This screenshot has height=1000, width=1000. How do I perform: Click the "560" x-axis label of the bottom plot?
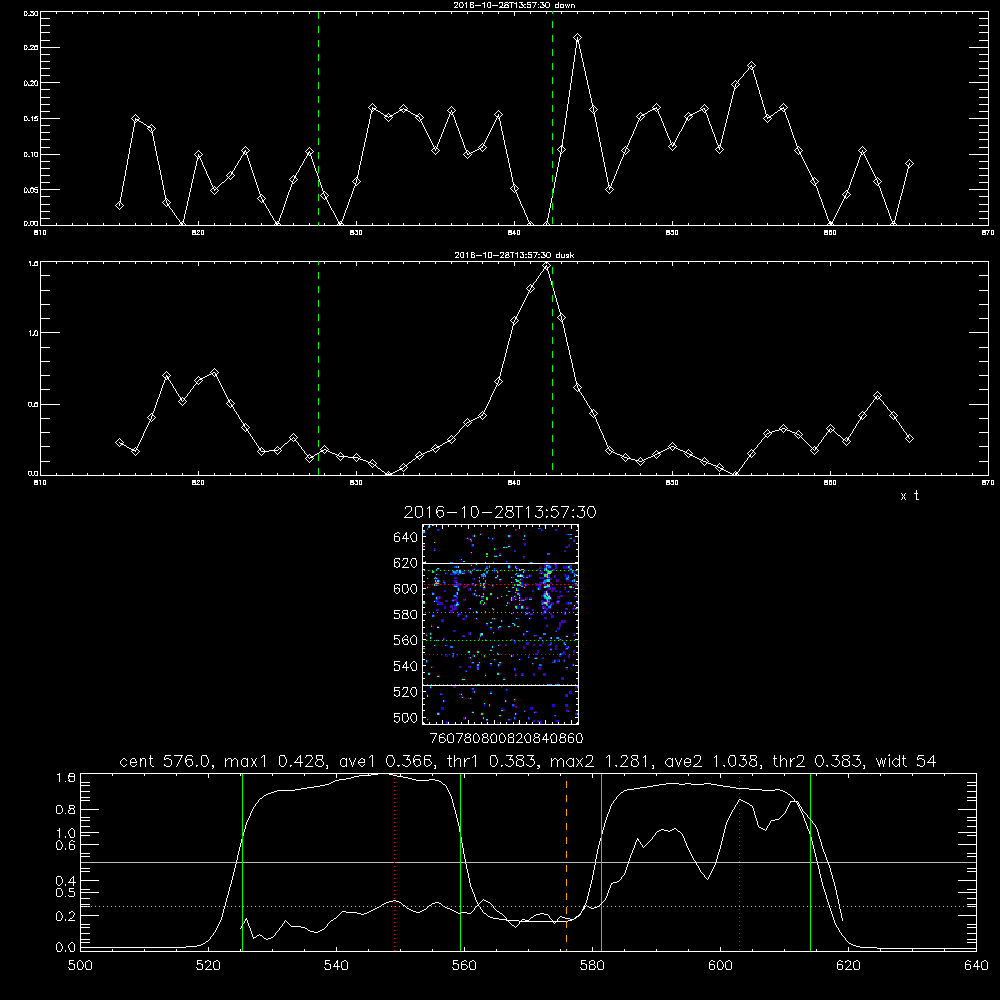coord(464,966)
